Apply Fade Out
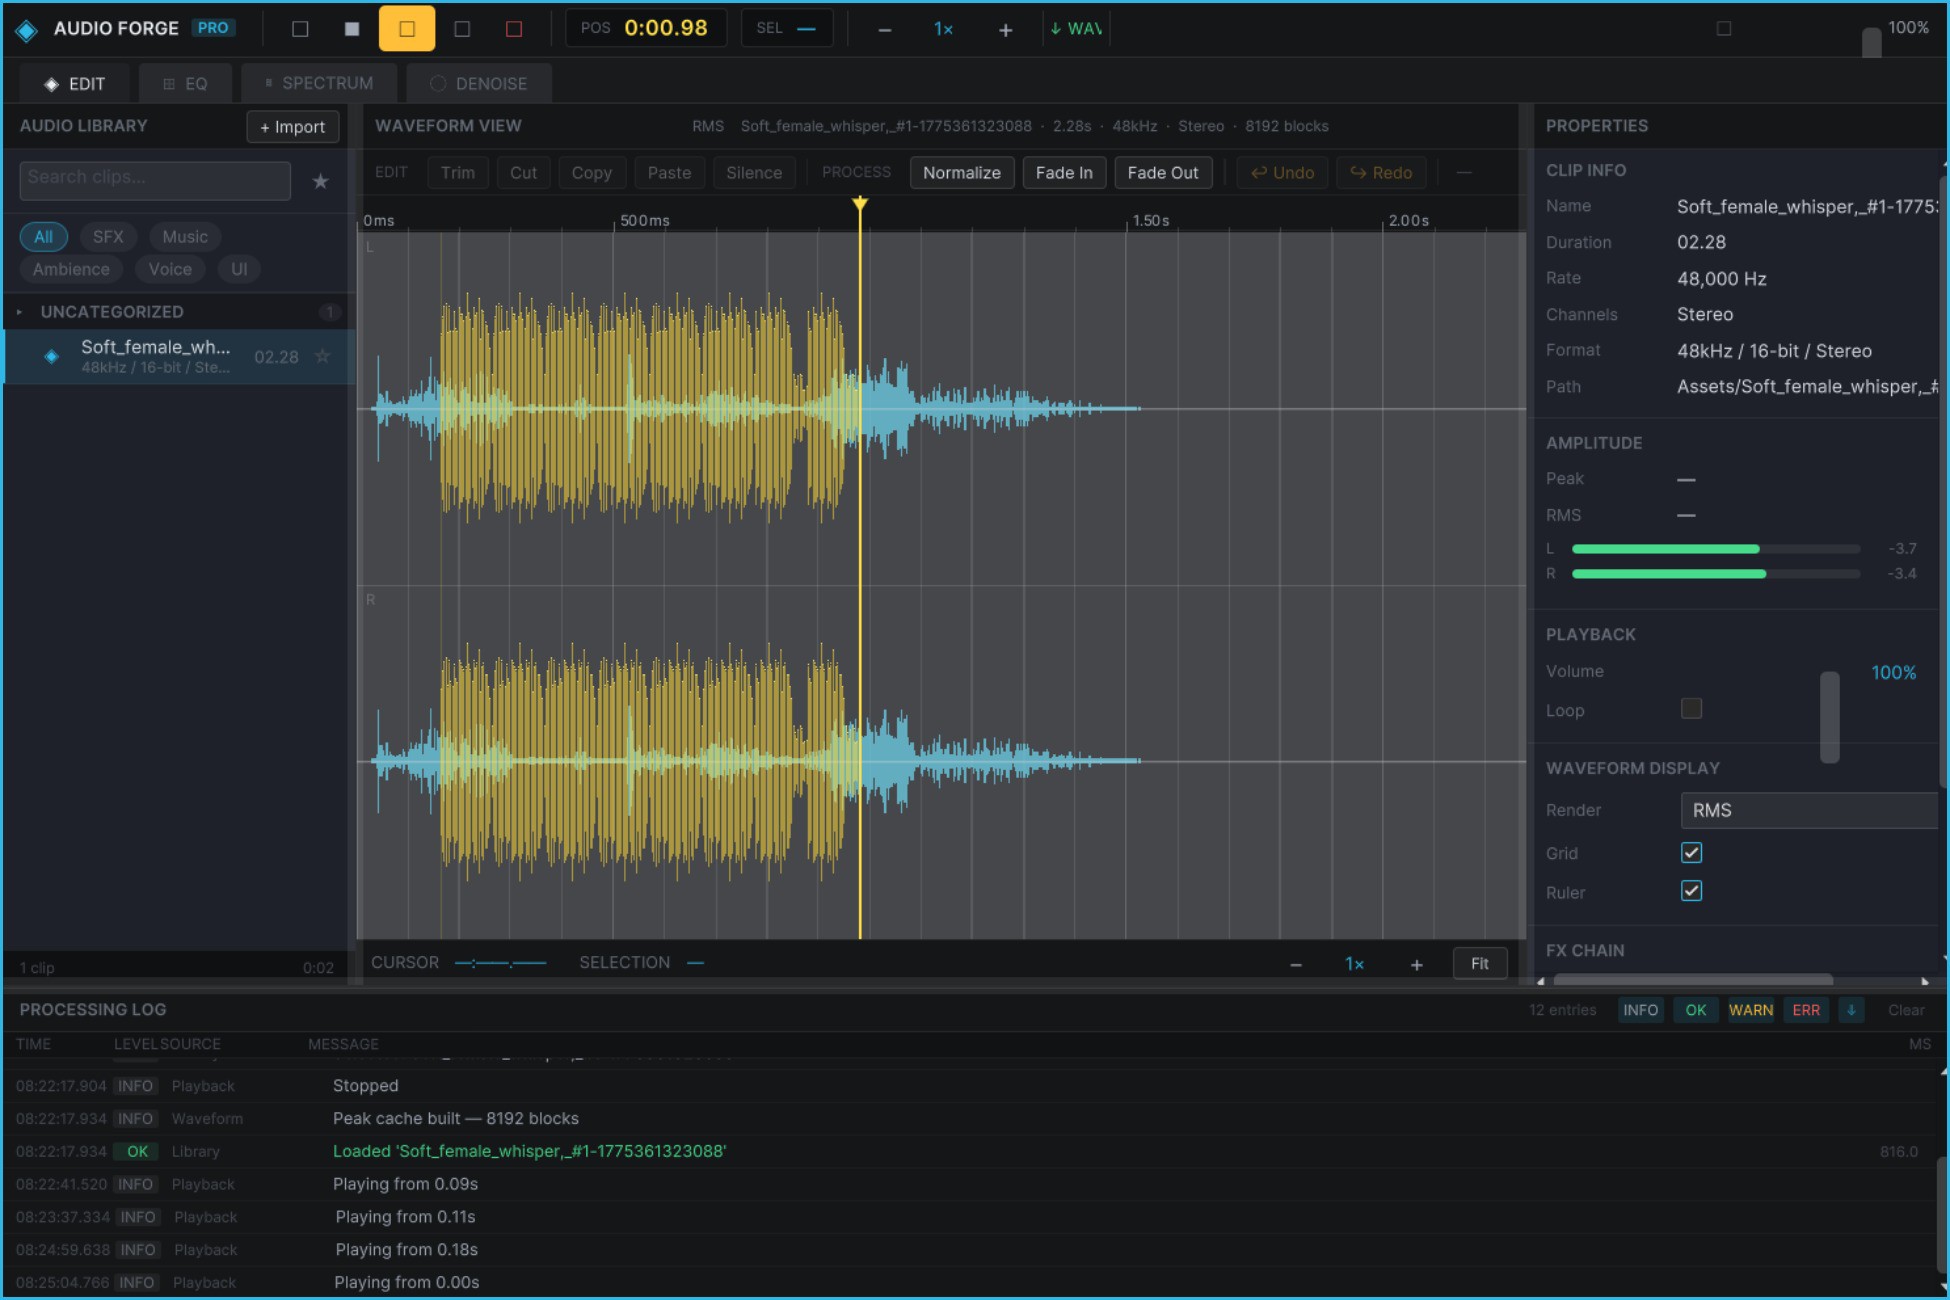This screenshot has height=1300, width=1950. (x=1162, y=173)
